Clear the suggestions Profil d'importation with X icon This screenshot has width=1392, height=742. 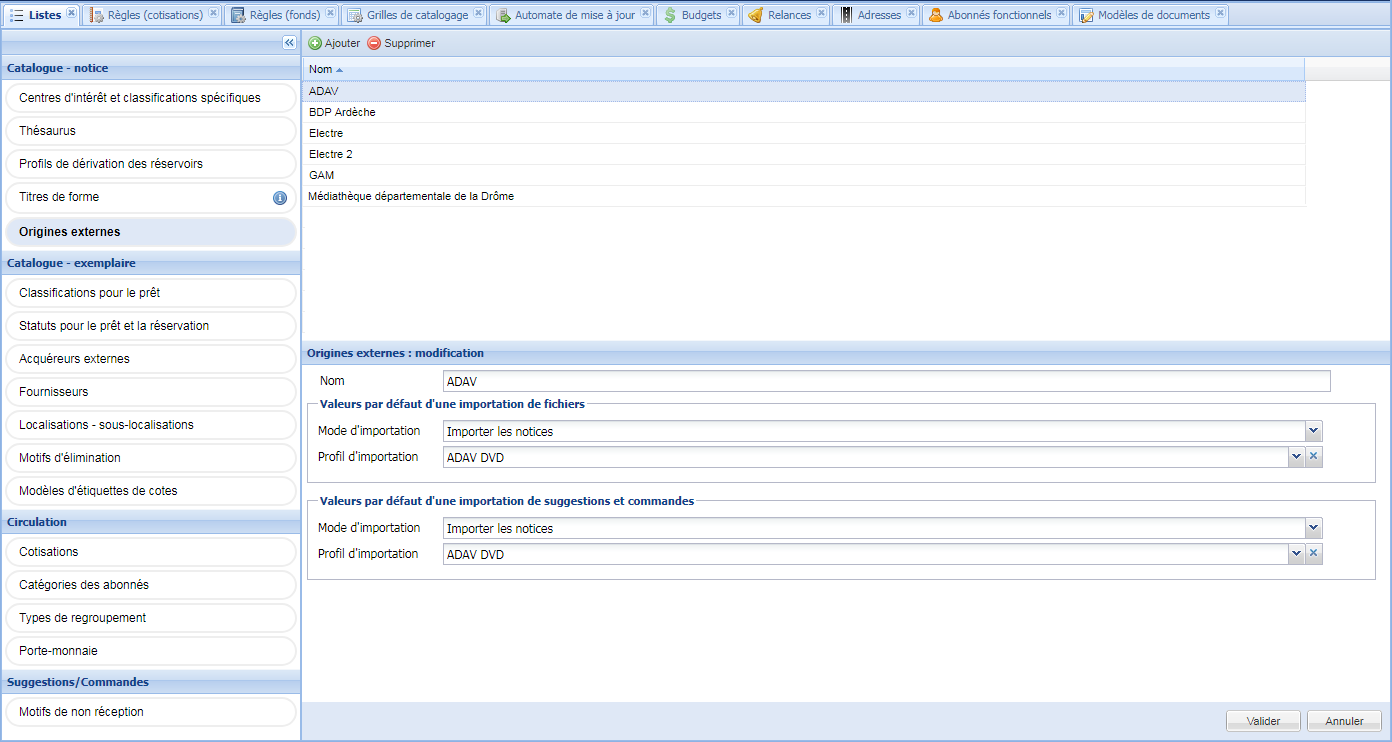[1314, 554]
